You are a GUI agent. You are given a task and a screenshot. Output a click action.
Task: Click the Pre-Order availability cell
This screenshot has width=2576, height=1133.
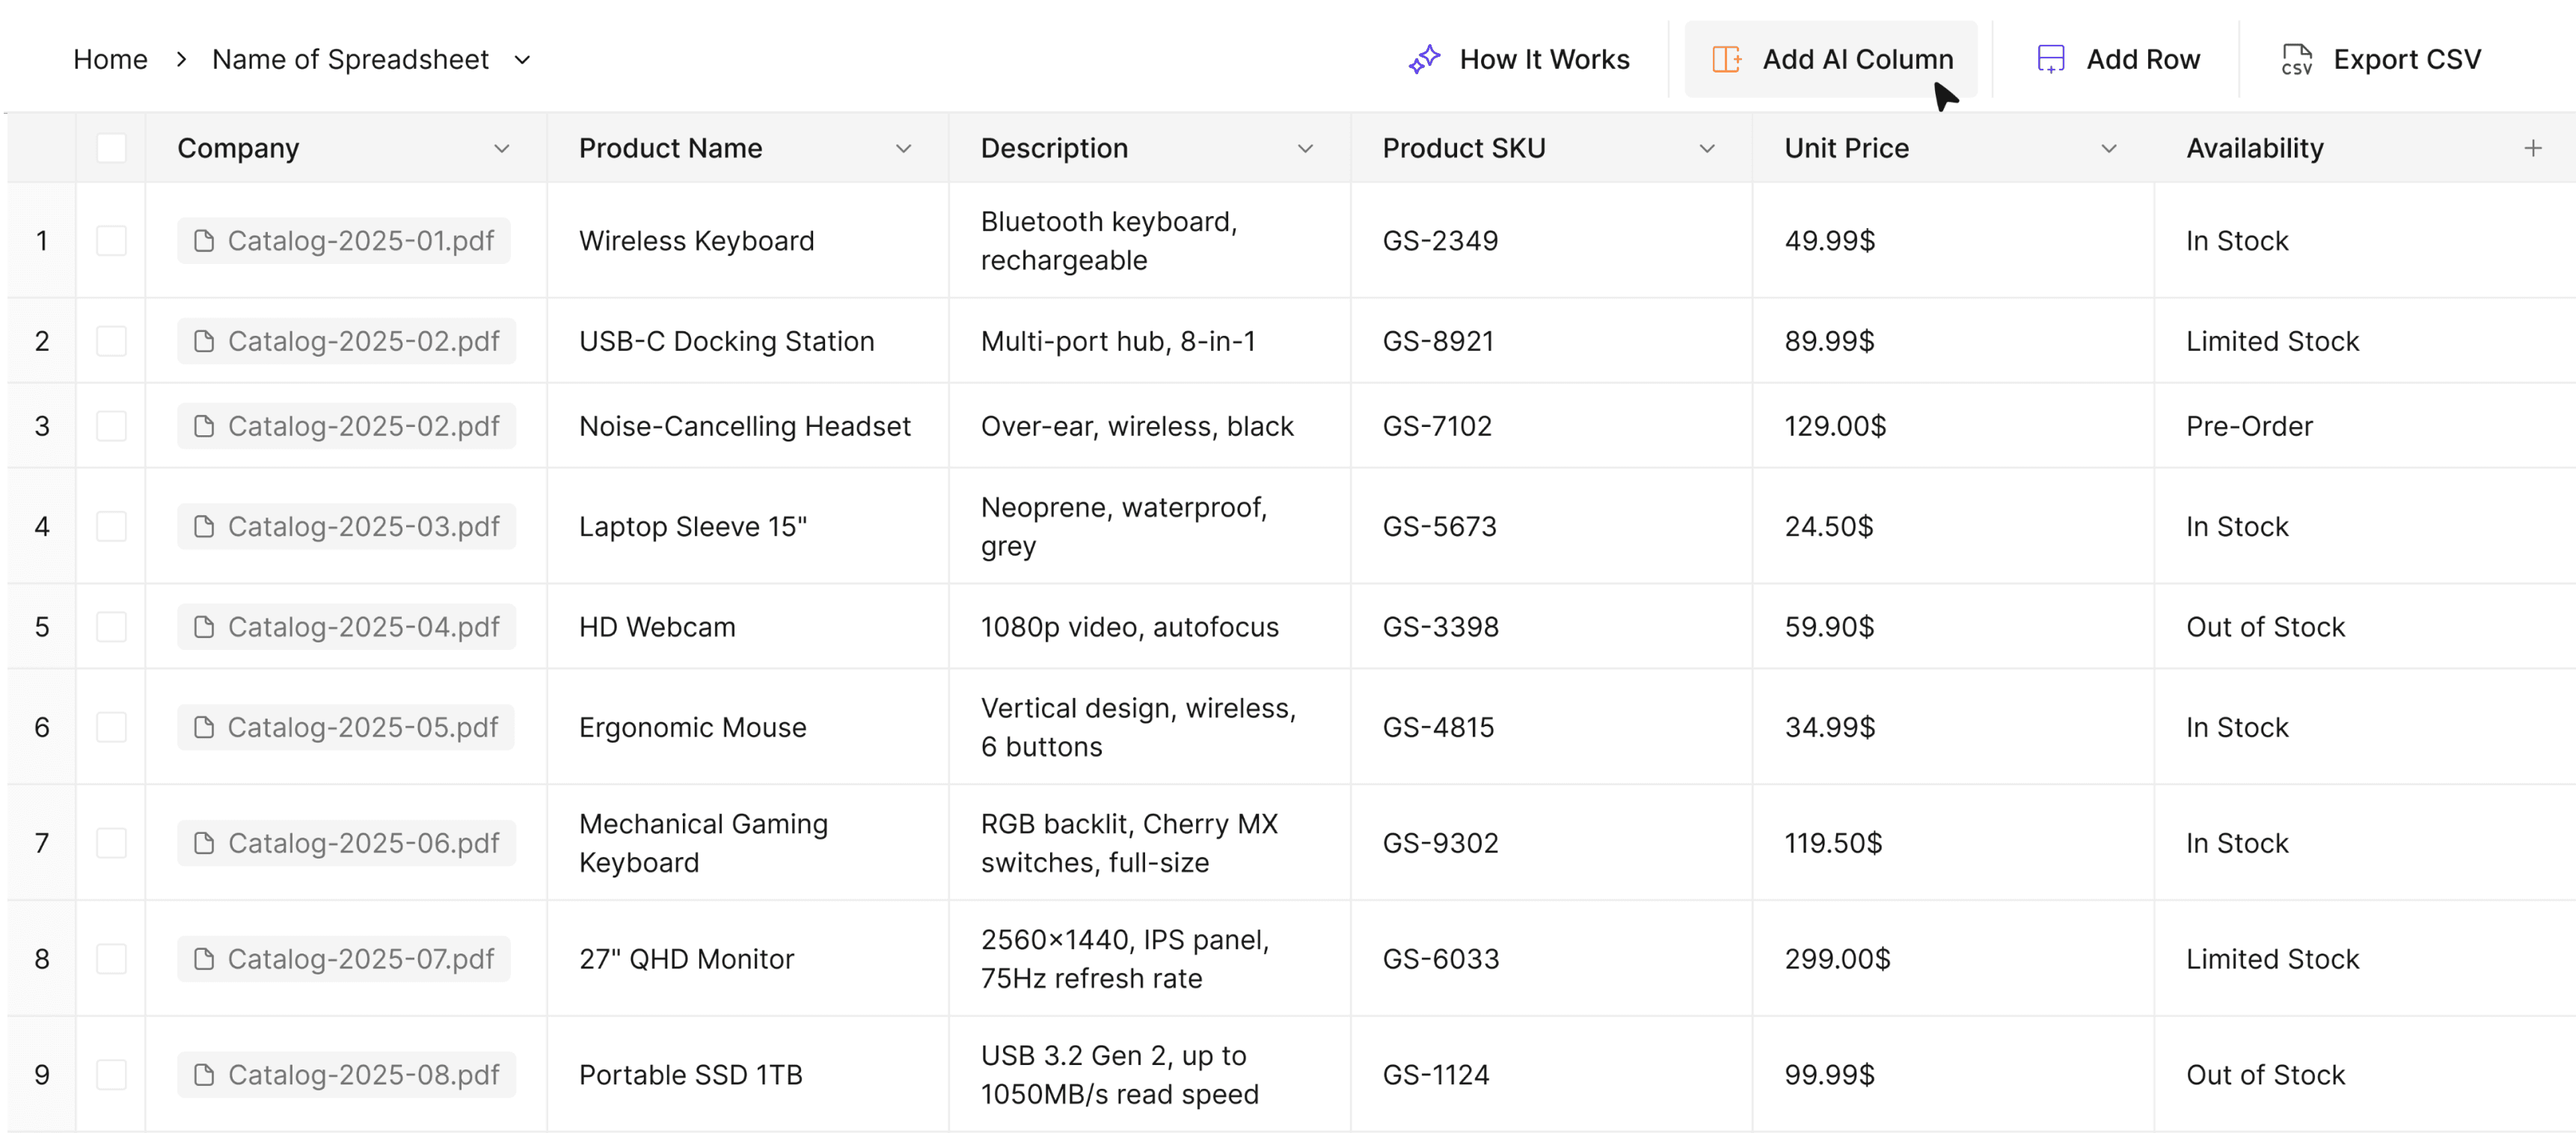pyautogui.click(x=2365, y=426)
